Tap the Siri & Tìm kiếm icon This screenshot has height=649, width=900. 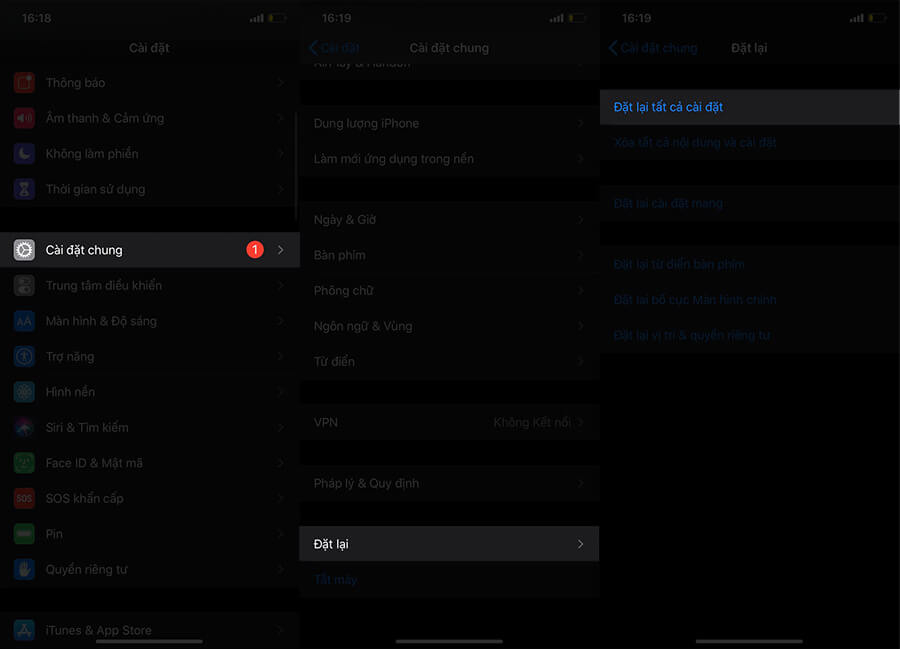pyautogui.click(x=24, y=428)
